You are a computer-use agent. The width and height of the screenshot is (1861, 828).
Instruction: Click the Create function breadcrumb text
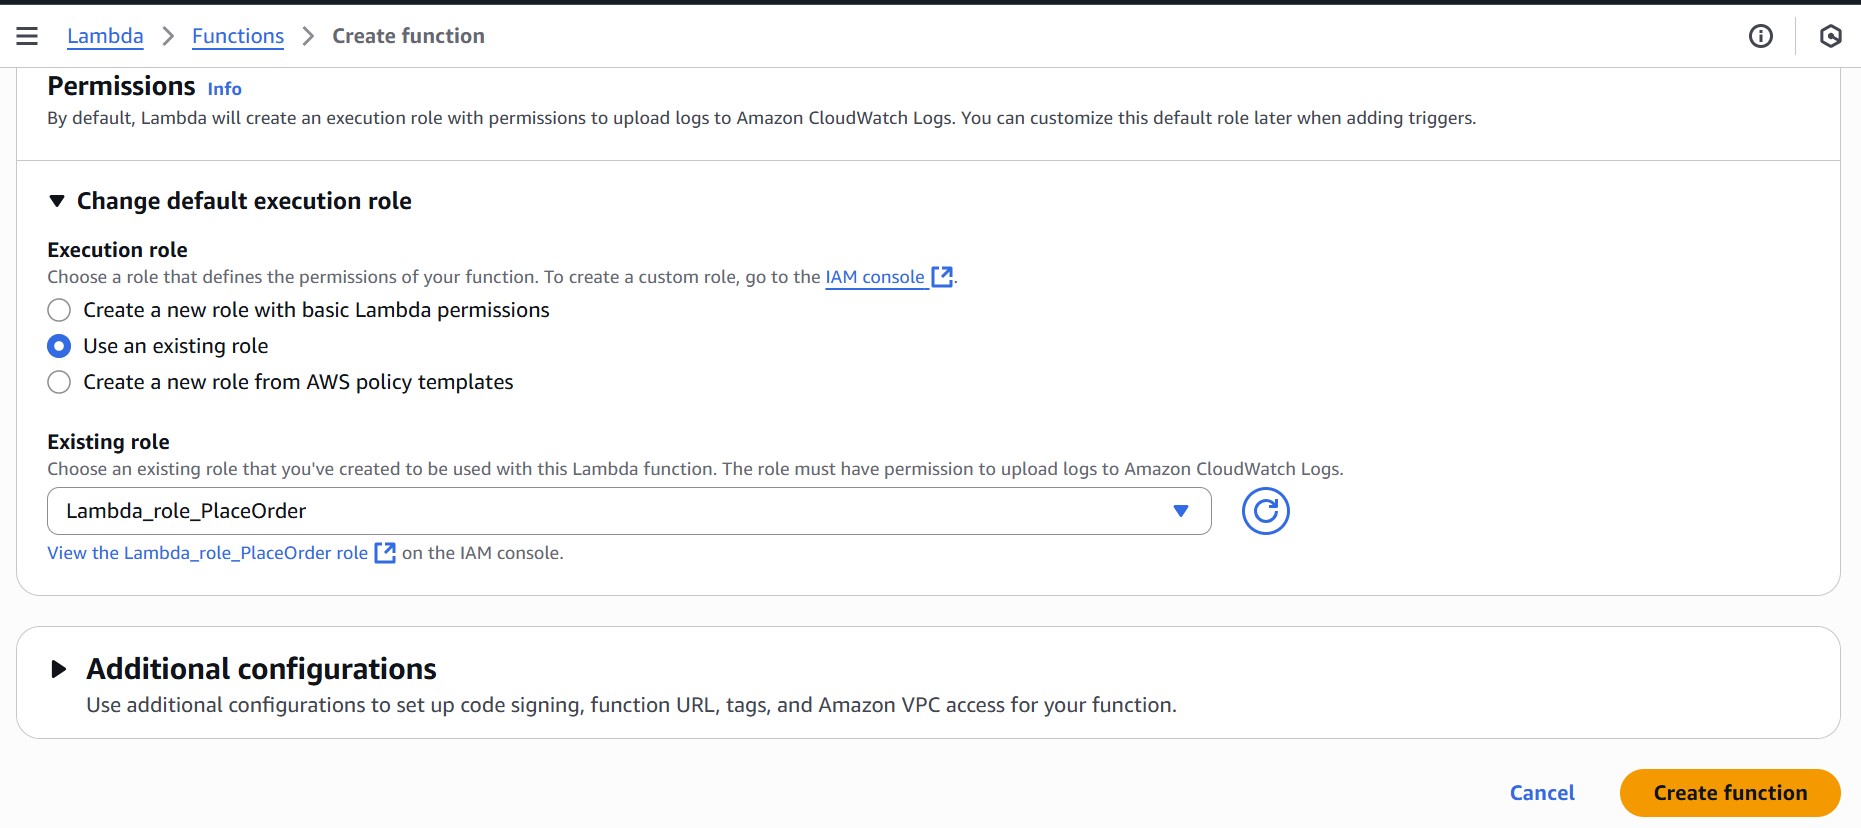click(408, 36)
